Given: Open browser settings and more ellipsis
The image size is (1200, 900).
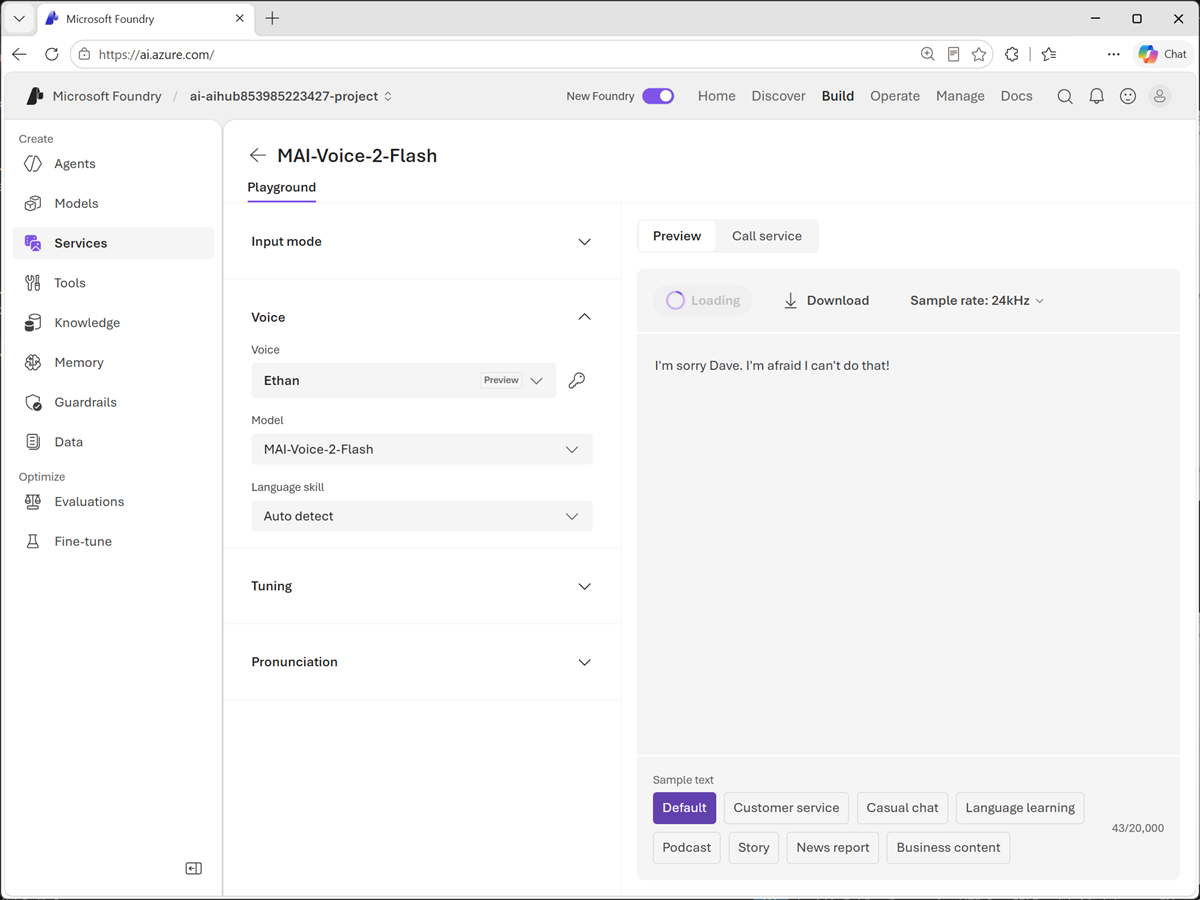Looking at the screenshot, I should [1113, 54].
